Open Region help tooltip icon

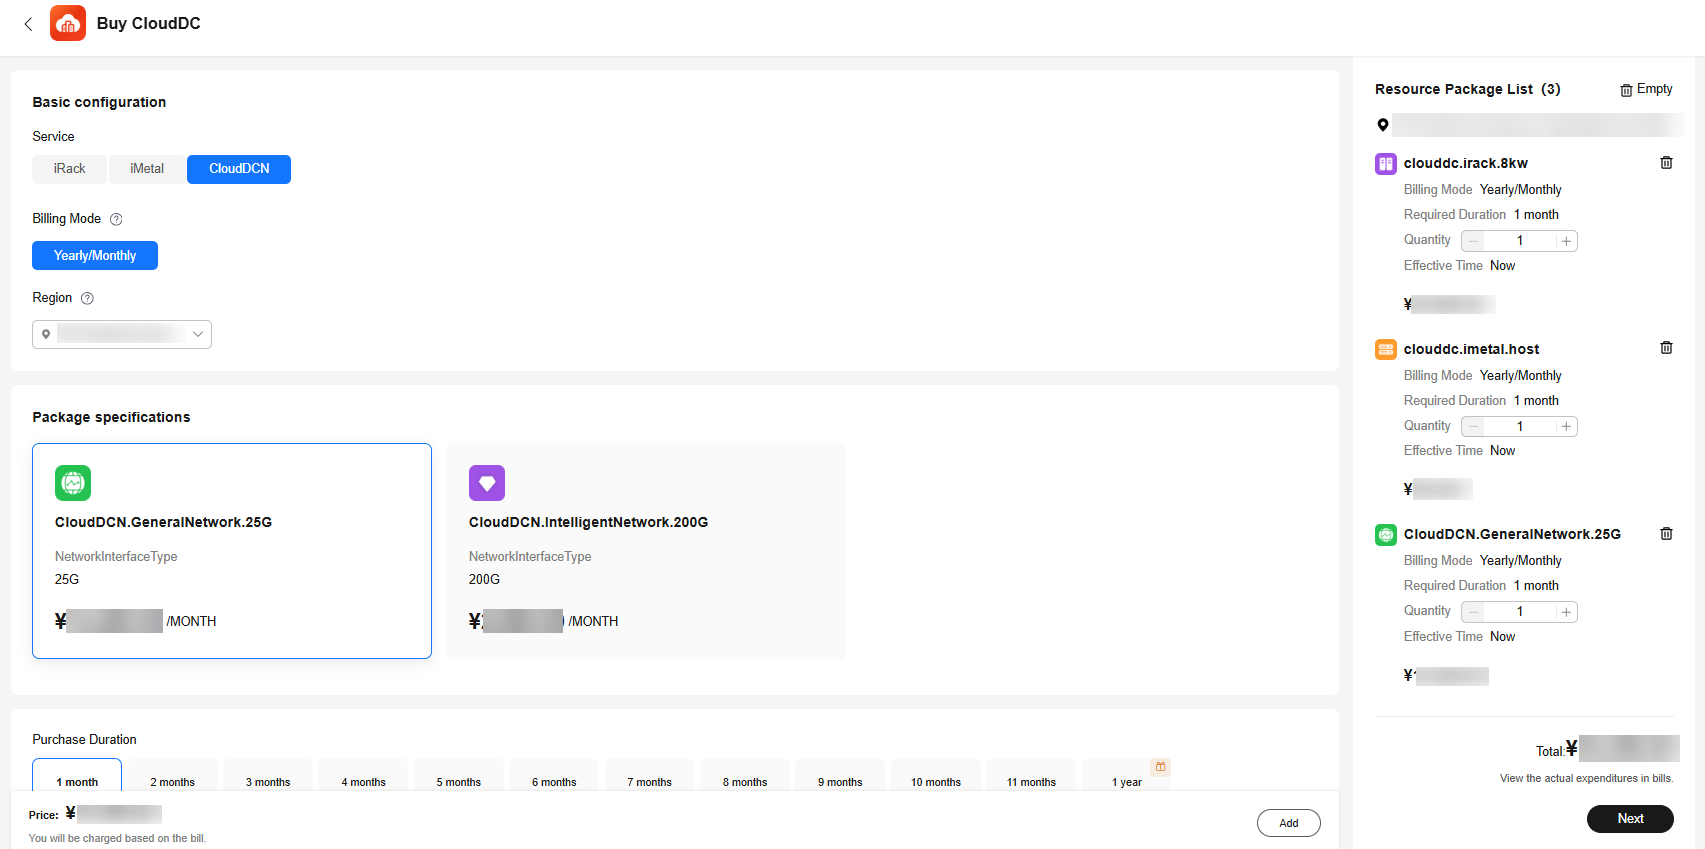pos(87,298)
